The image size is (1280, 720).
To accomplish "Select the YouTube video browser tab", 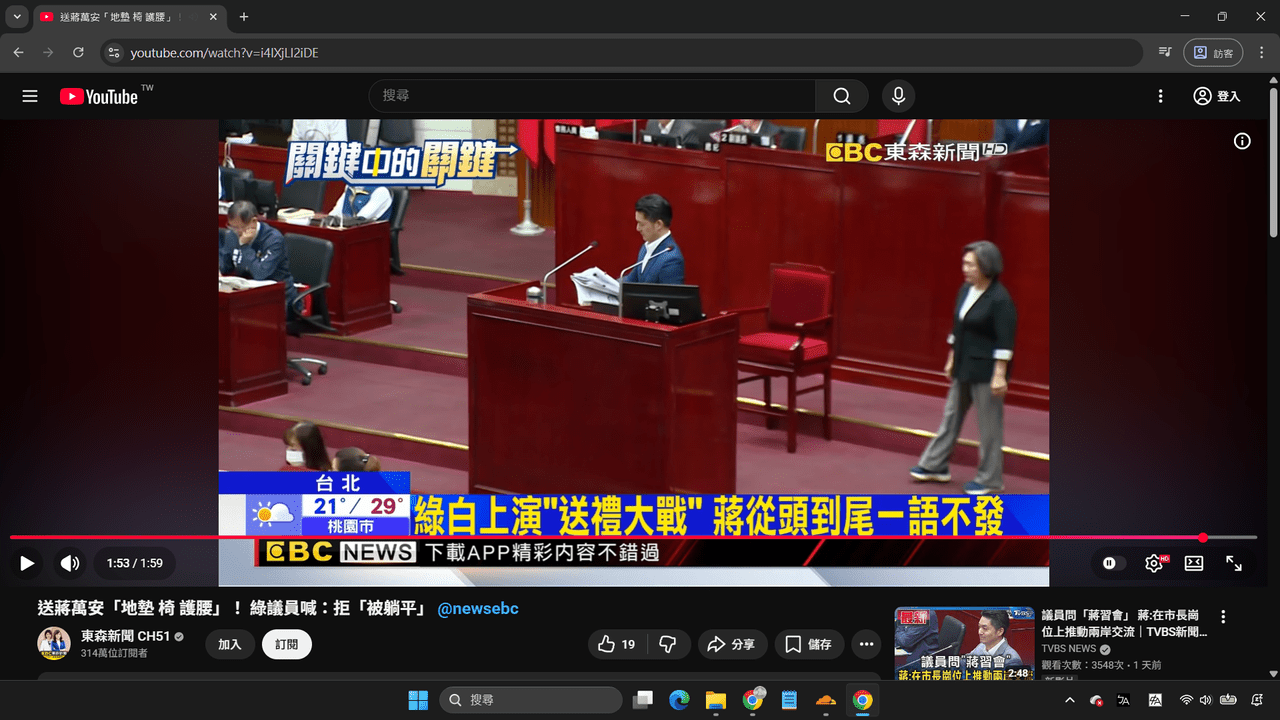I will (128, 17).
